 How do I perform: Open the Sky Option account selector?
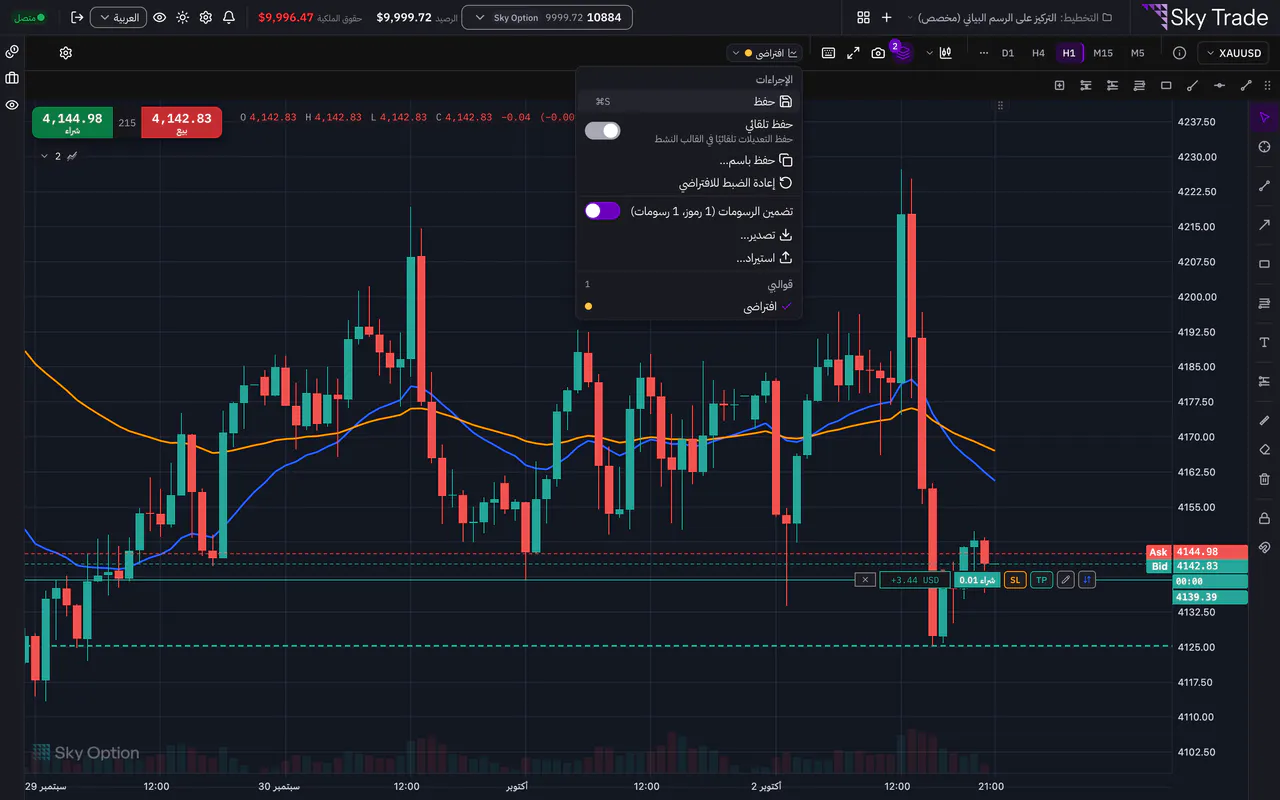pos(547,18)
